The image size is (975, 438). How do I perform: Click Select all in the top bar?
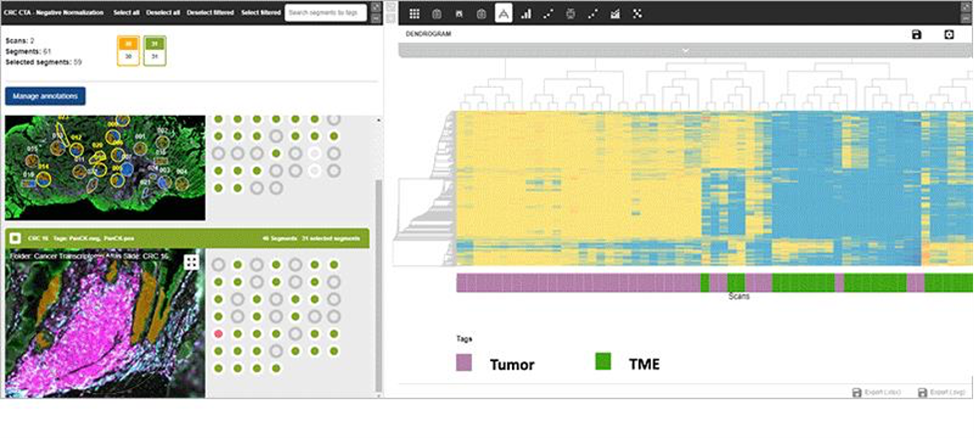[x=126, y=12]
